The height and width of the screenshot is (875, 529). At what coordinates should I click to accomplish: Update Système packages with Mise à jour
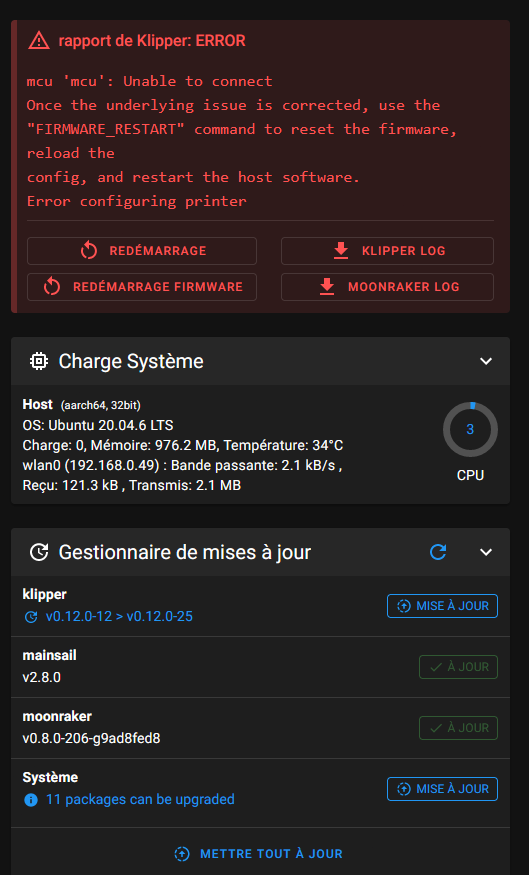click(x=443, y=789)
